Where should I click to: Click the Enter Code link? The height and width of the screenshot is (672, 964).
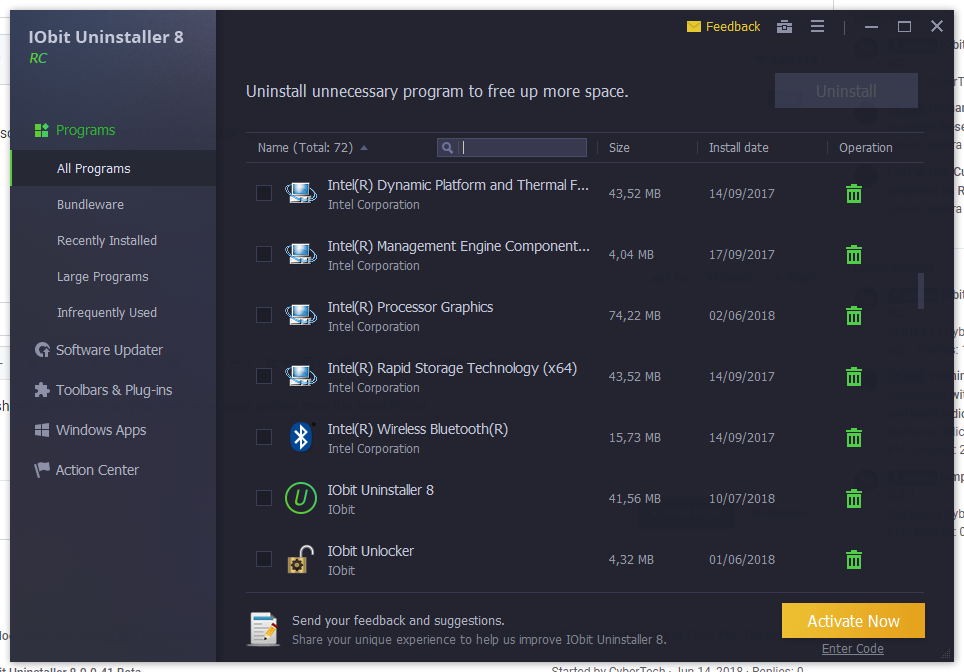point(852,649)
